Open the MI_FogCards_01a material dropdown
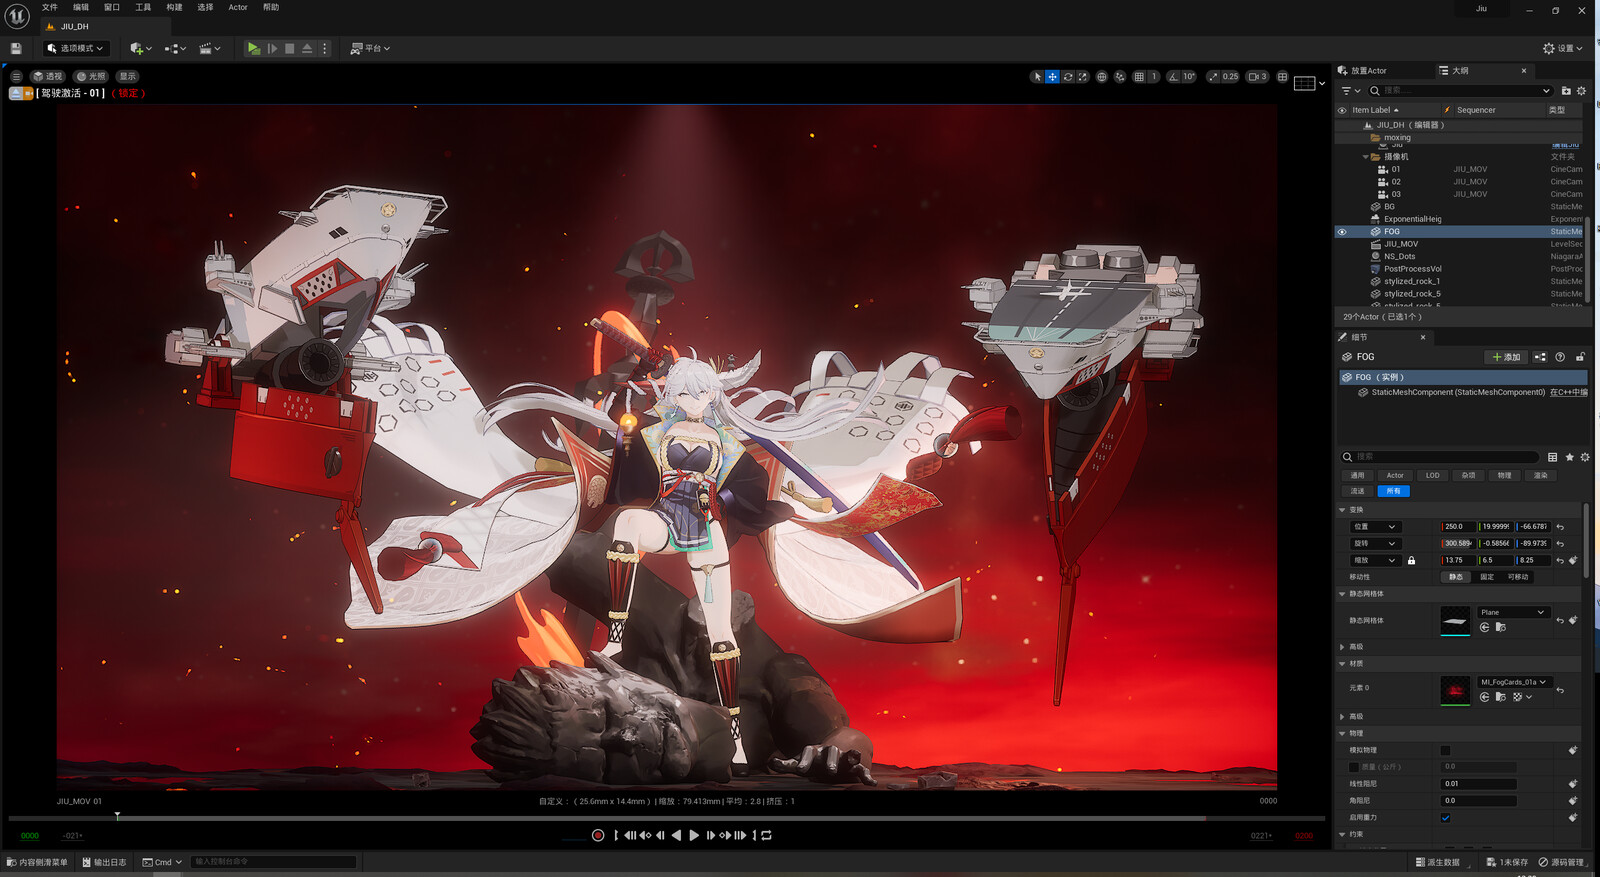Image resolution: width=1600 pixels, height=877 pixels. (x=1514, y=682)
